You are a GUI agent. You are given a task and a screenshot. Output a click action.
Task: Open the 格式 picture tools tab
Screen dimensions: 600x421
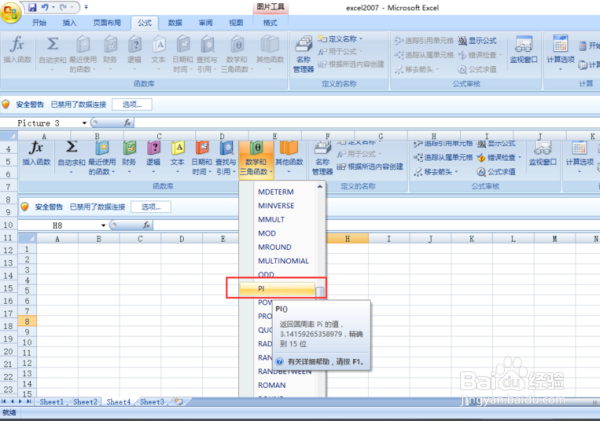tap(270, 23)
